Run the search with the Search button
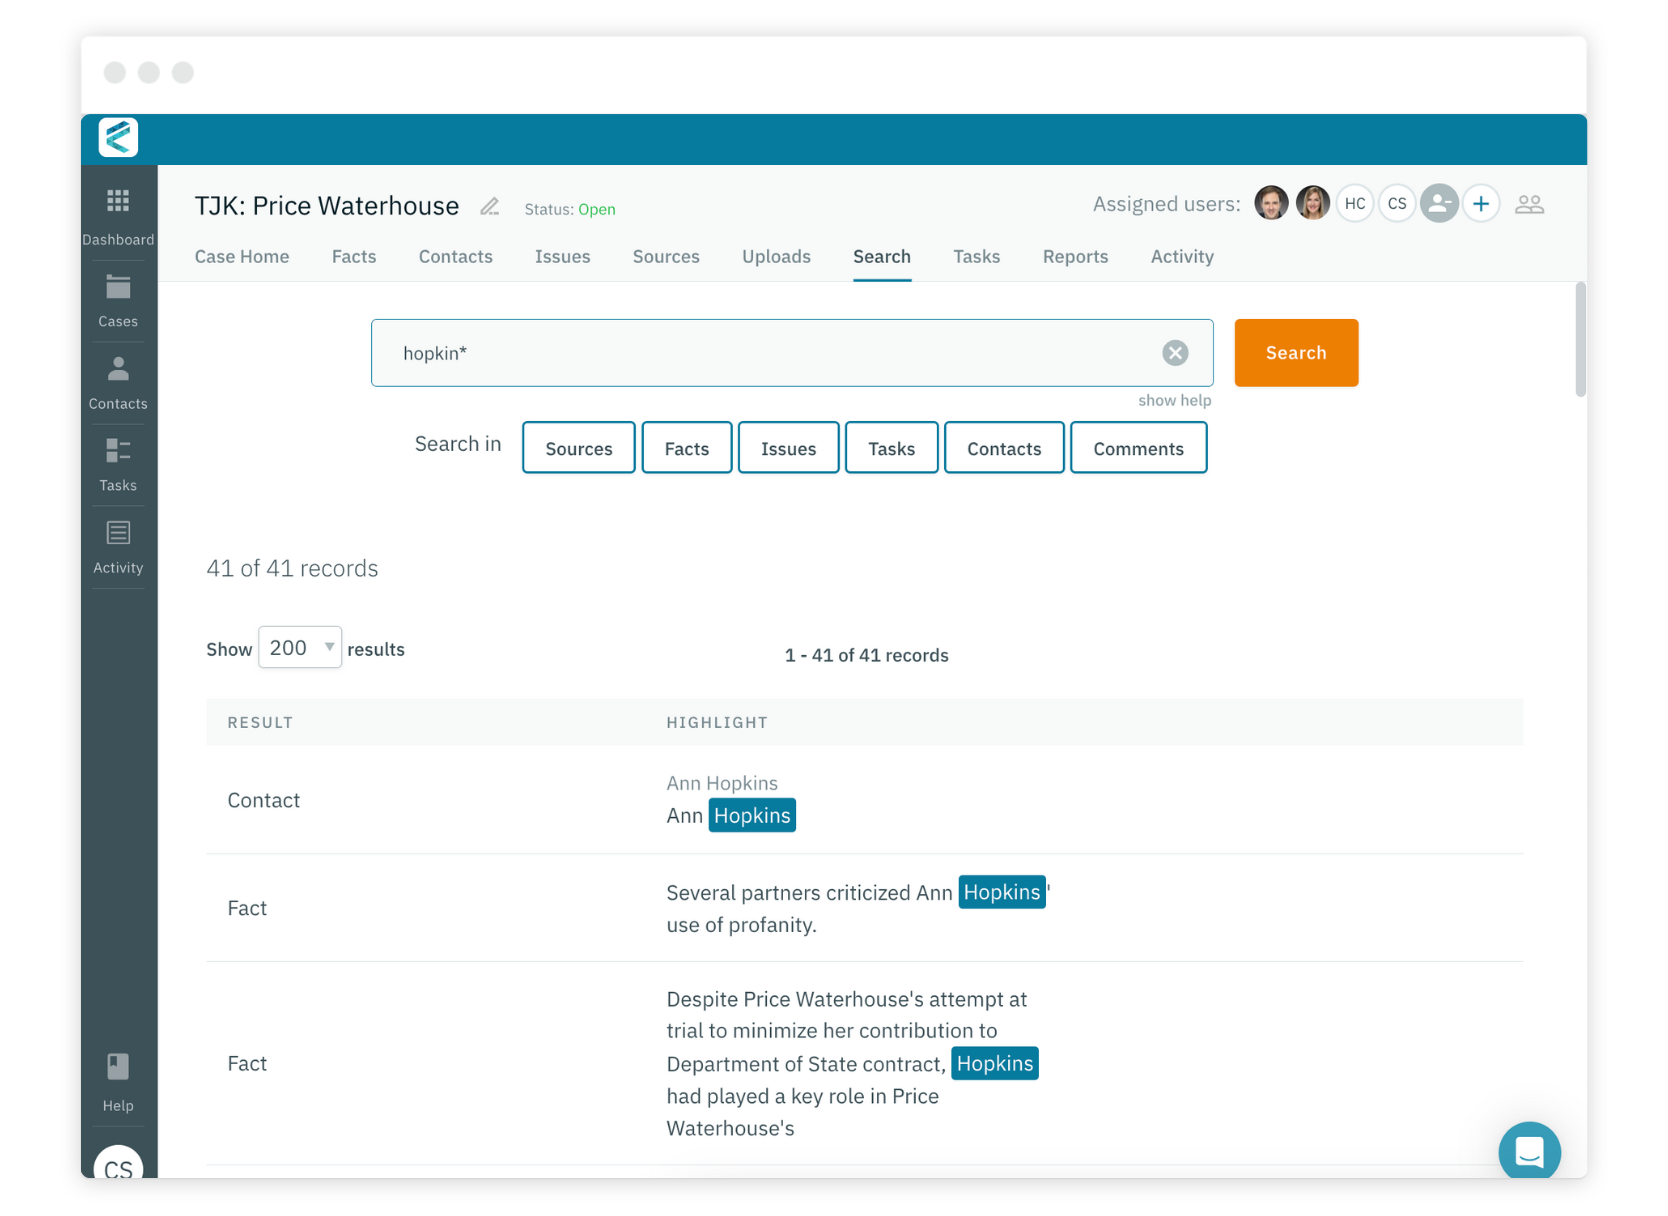1668x1216 pixels. click(x=1295, y=352)
